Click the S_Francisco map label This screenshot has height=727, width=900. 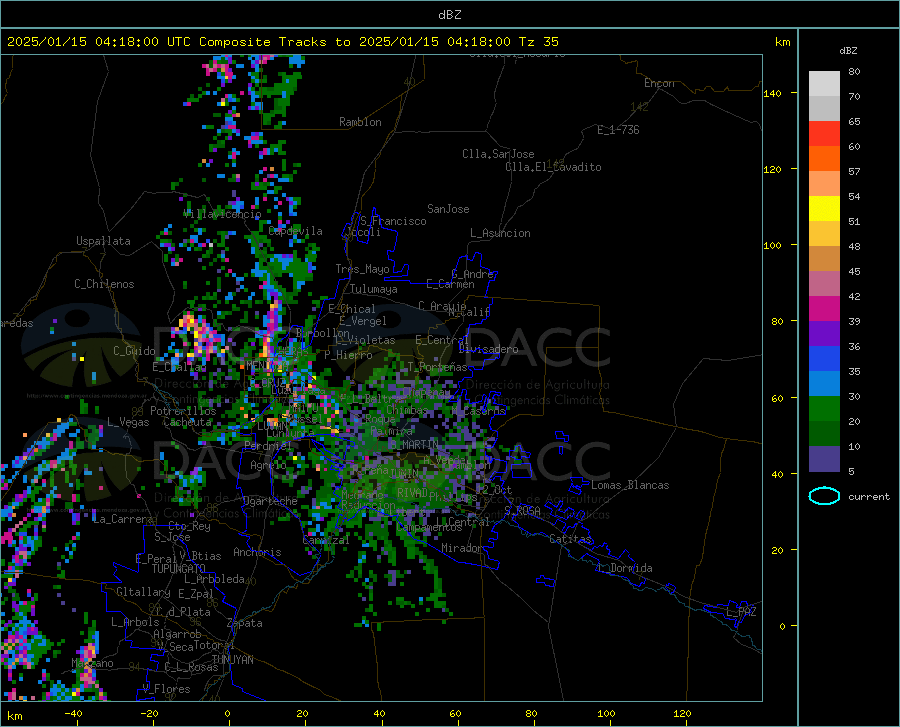pos(393,221)
